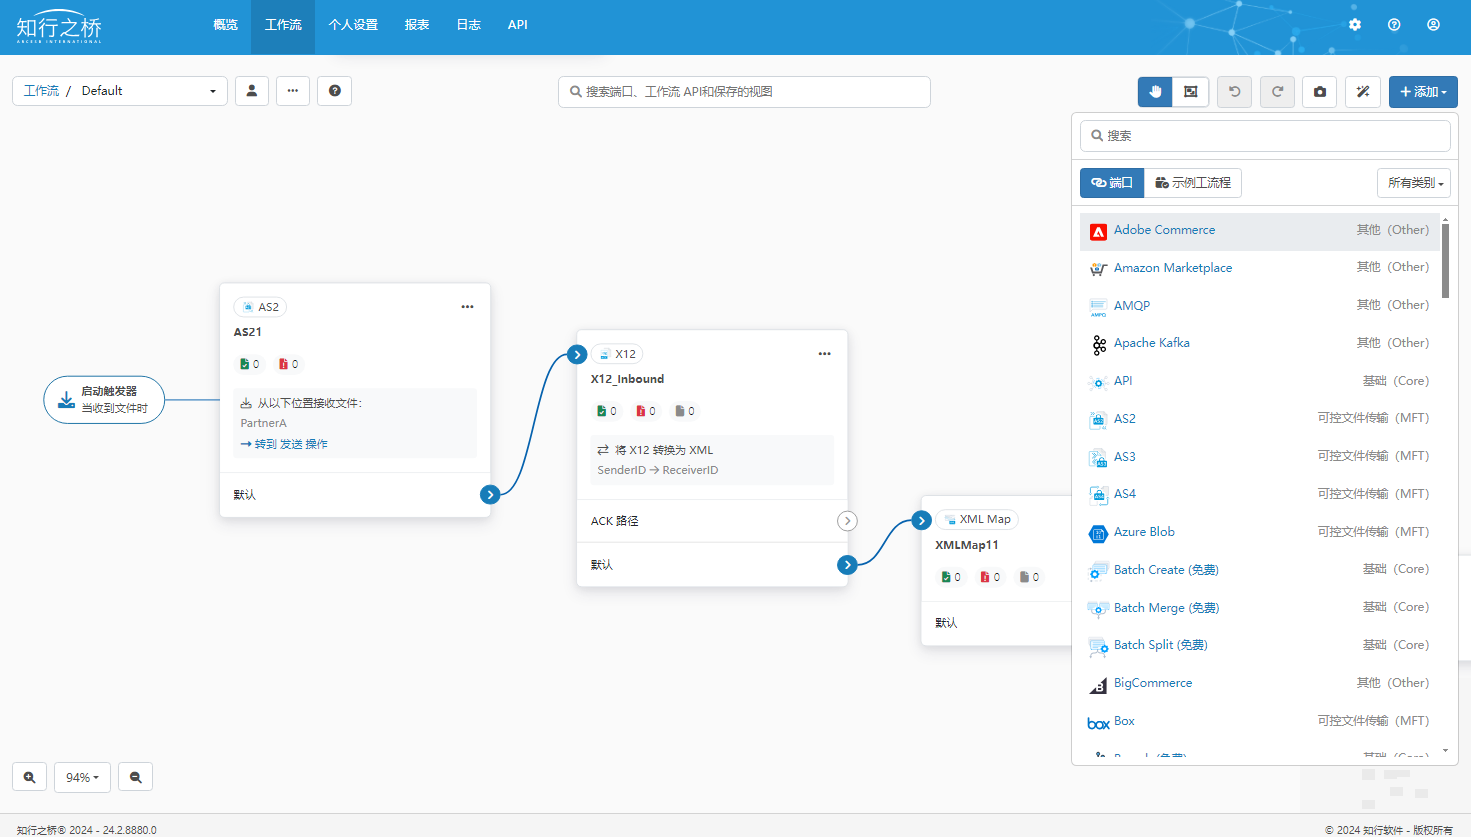Screen dimensions: 1471x837
Task: Click AS21 red failed file counter
Action: (288, 364)
